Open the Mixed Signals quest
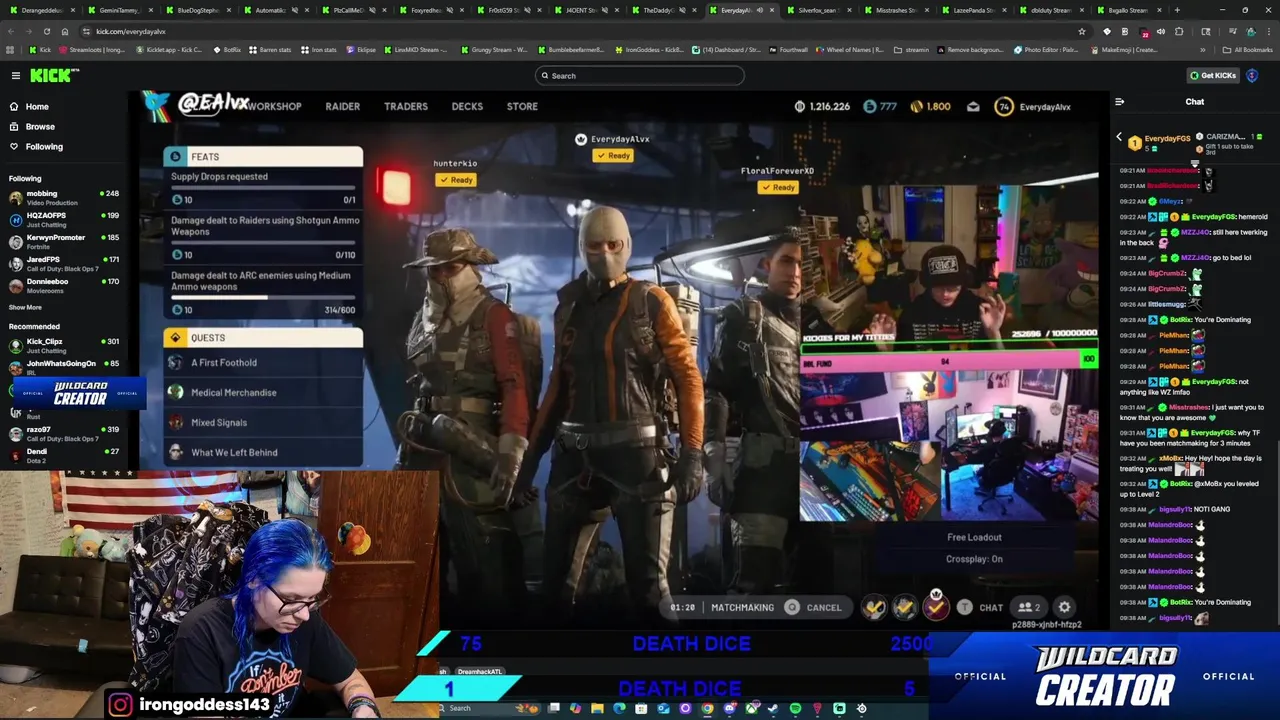The height and width of the screenshot is (720, 1280). click(263, 422)
